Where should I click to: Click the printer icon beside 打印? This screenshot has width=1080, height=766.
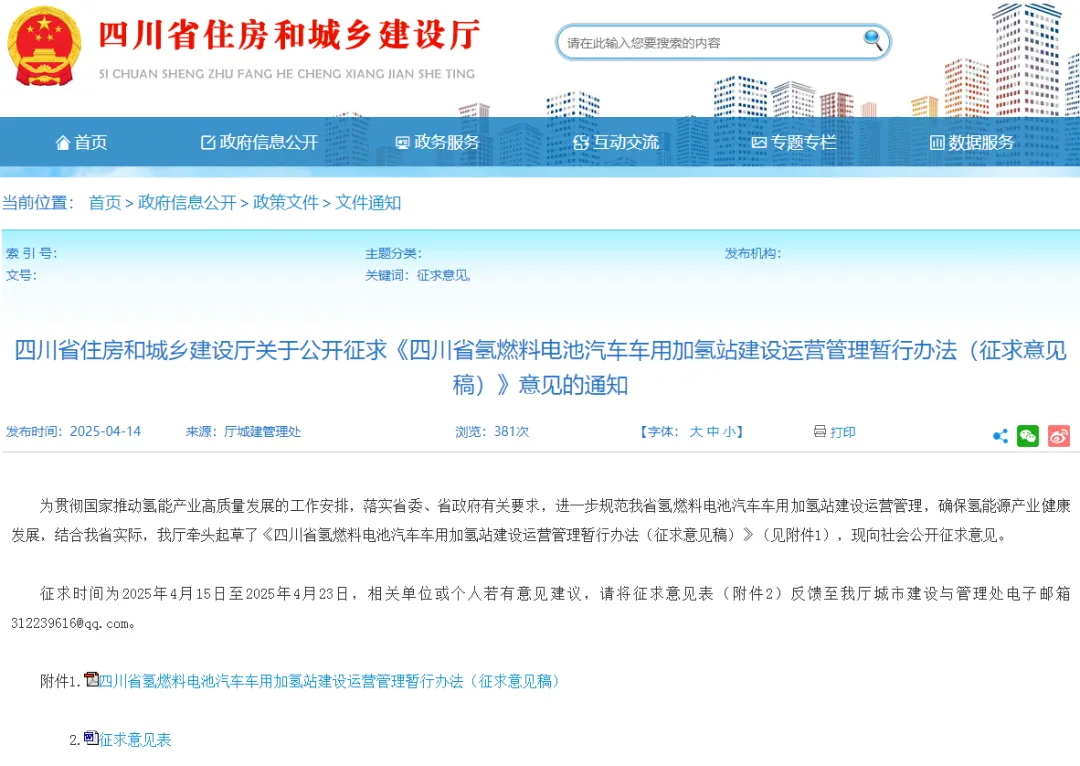[820, 431]
